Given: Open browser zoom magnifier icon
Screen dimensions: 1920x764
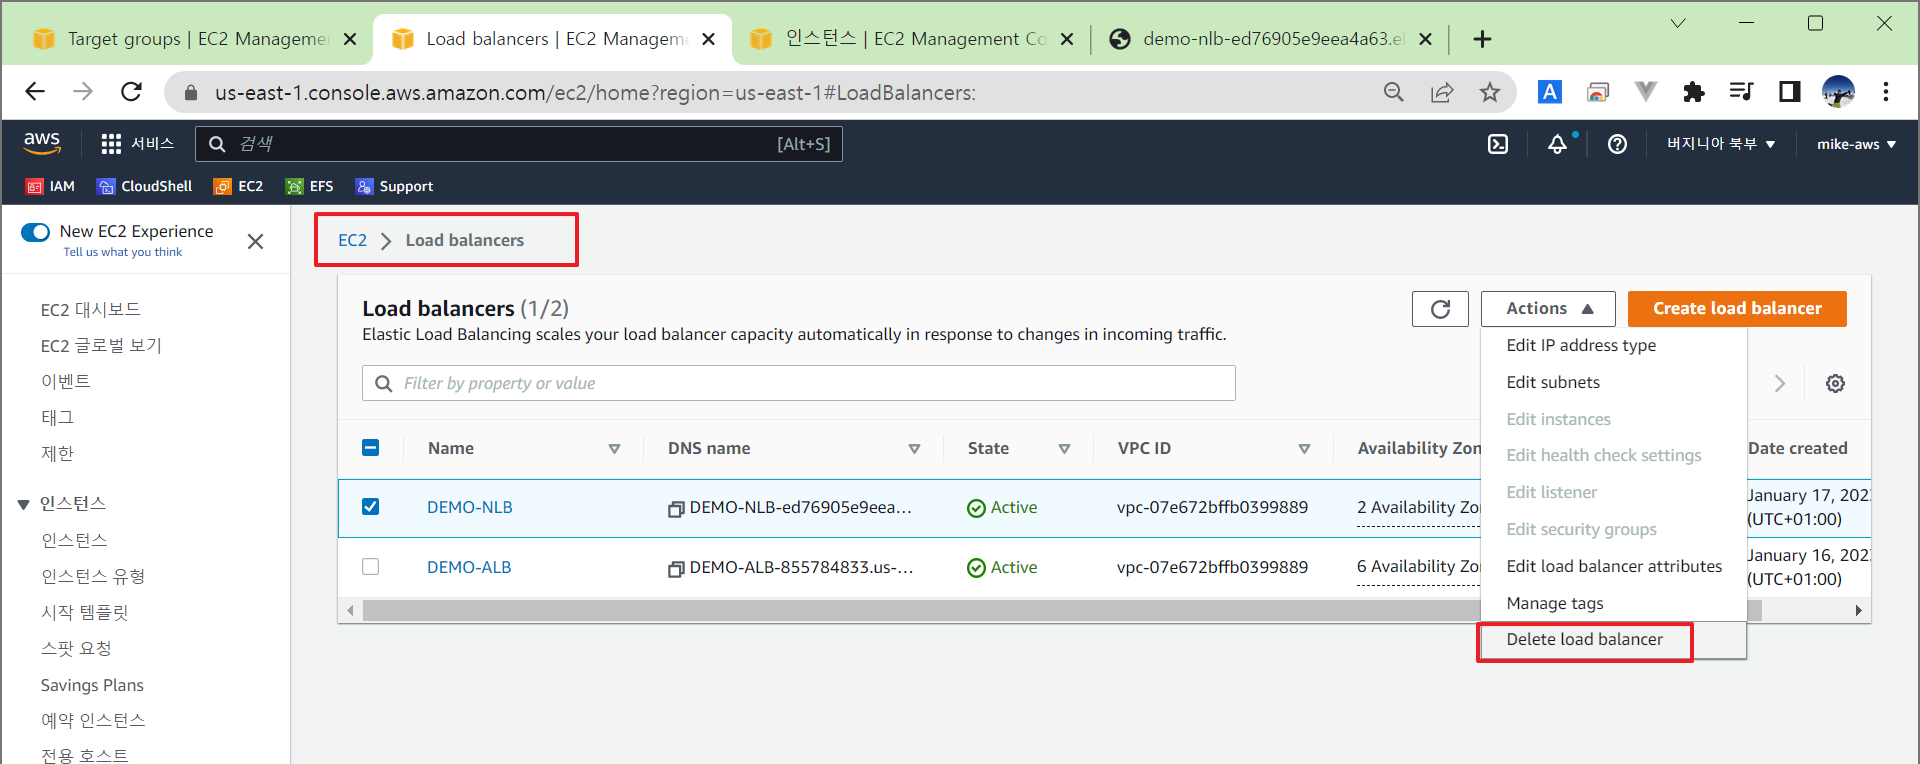Looking at the screenshot, I should (x=1393, y=92).
